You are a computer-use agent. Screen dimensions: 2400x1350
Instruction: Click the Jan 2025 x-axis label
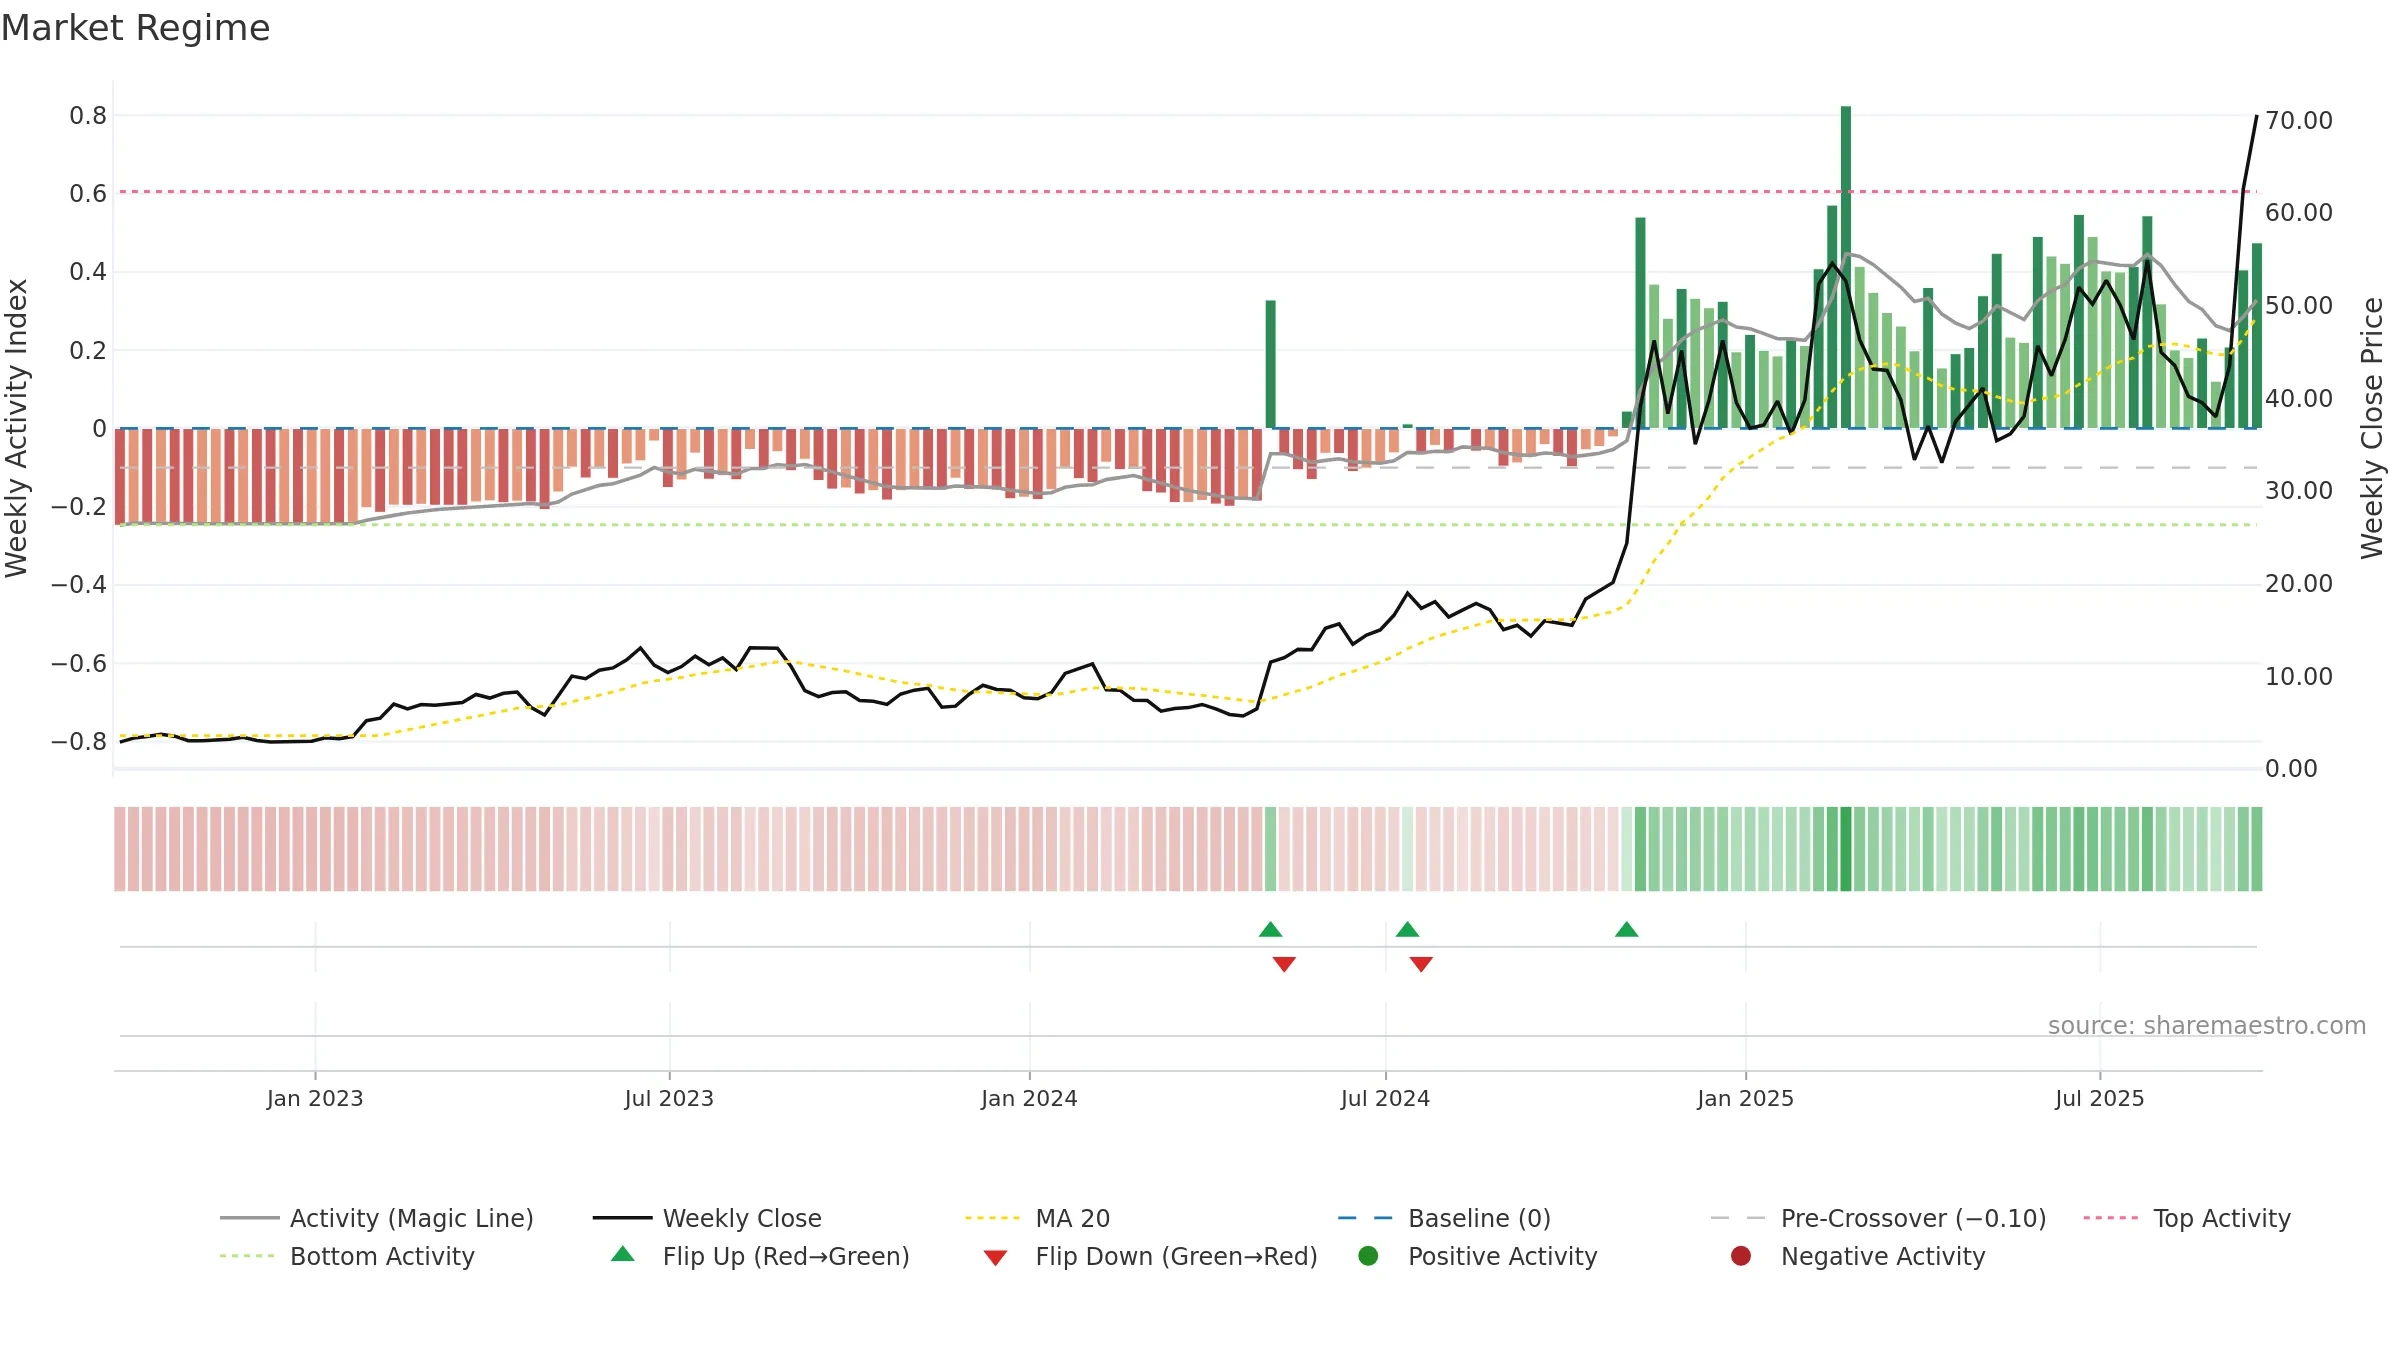1745,1099
